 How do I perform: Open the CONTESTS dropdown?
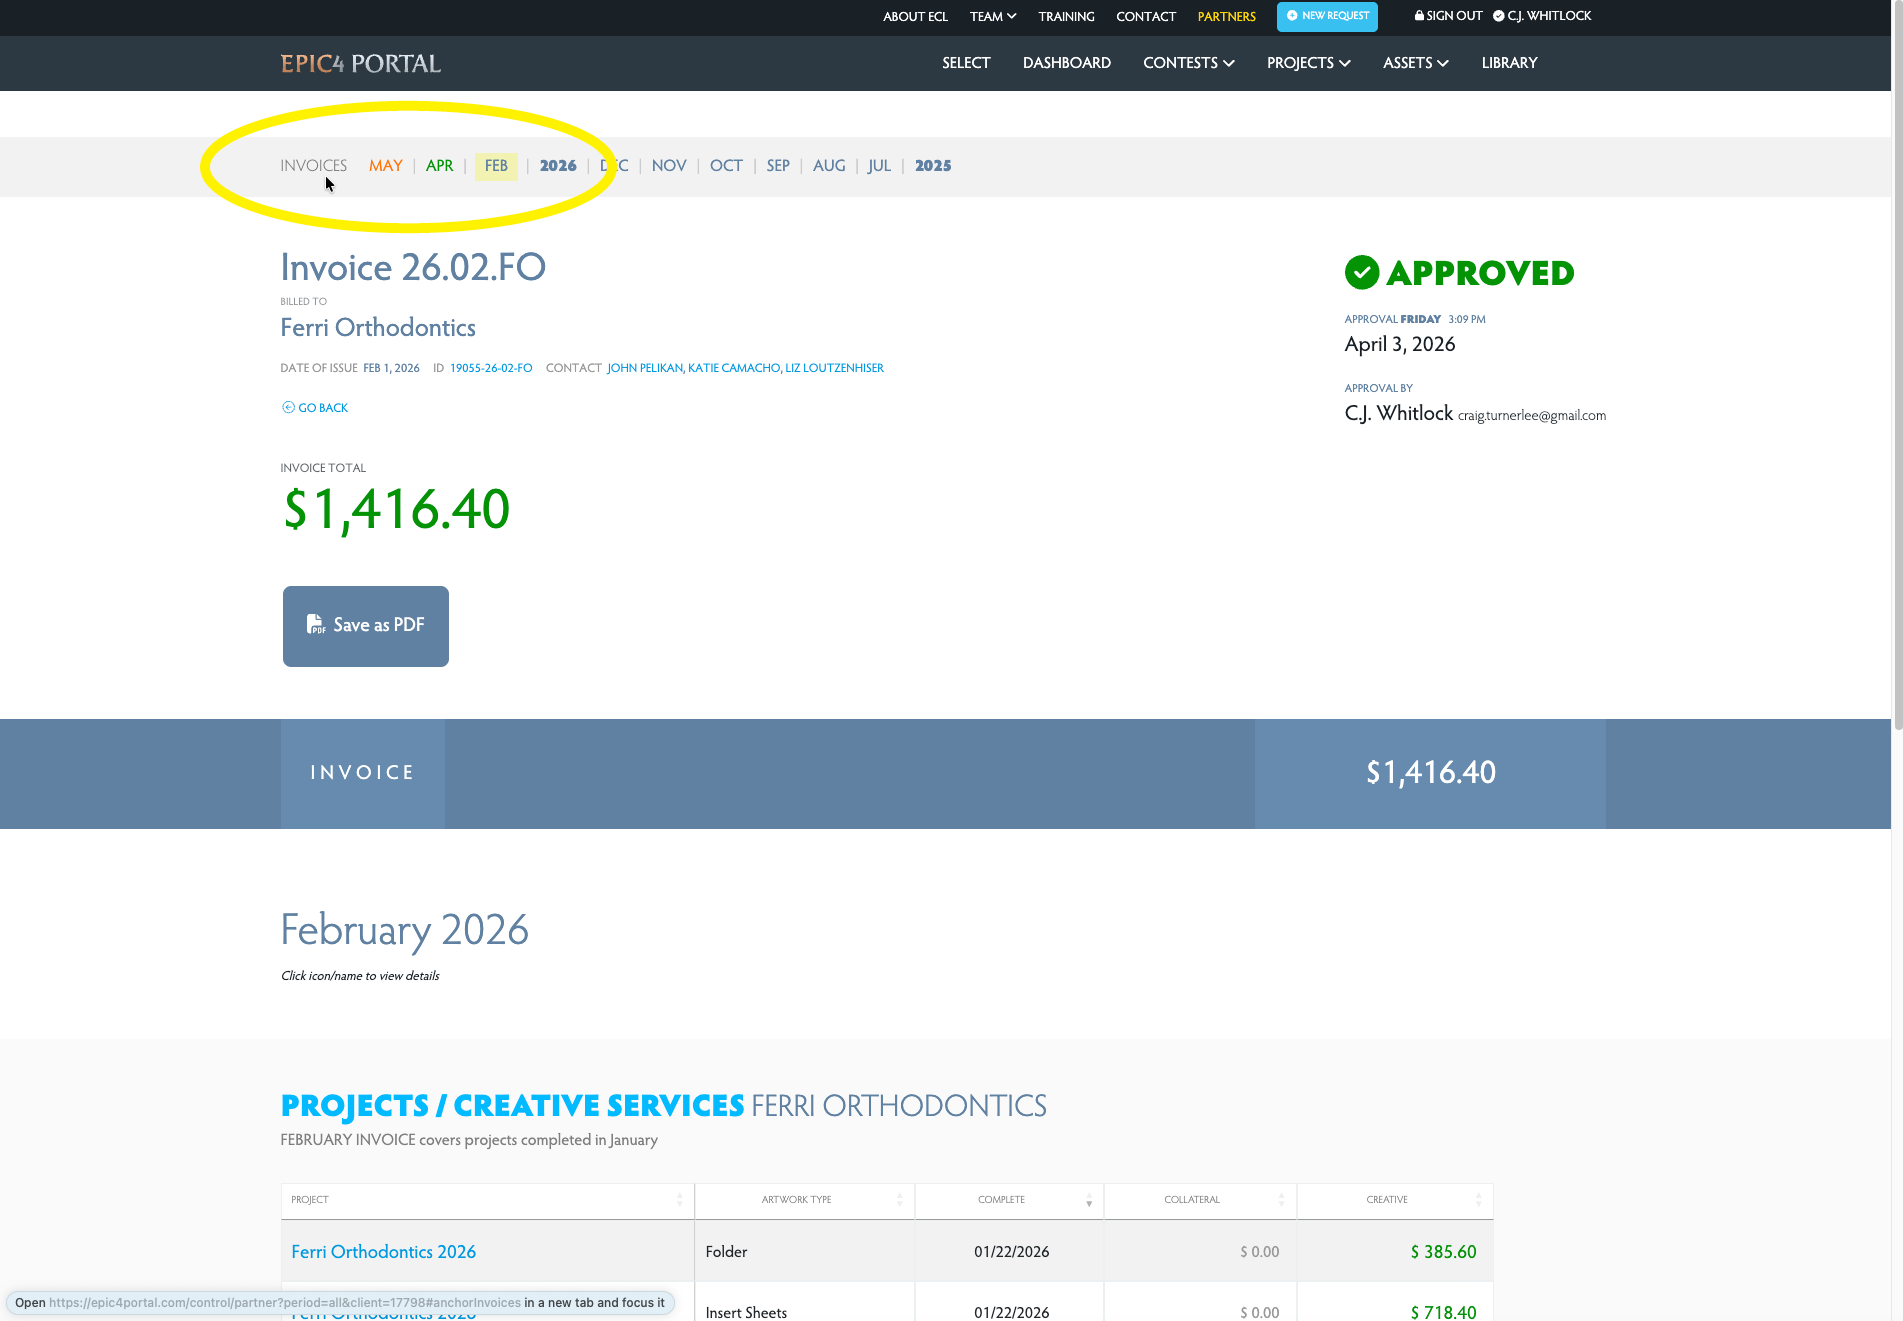click(1189, 63)
